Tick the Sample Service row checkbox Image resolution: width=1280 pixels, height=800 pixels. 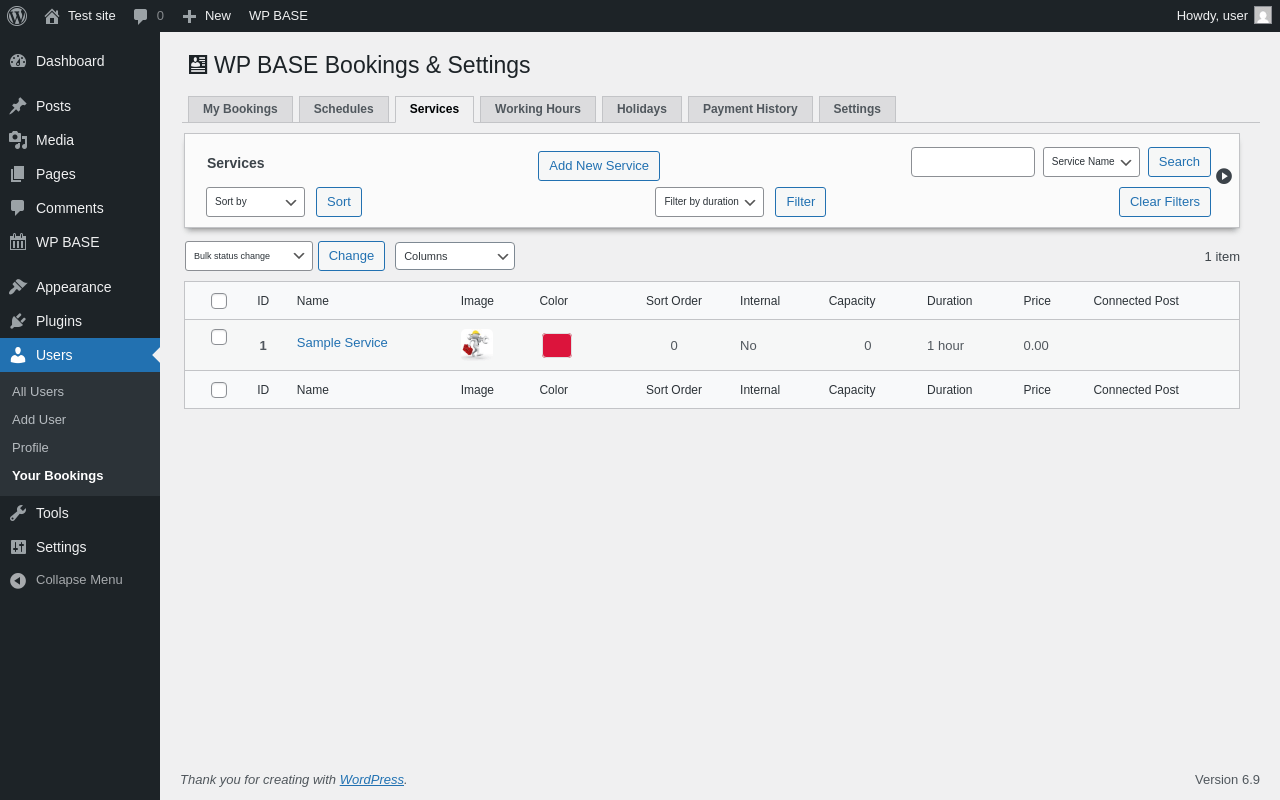click(x=219, y=337)
